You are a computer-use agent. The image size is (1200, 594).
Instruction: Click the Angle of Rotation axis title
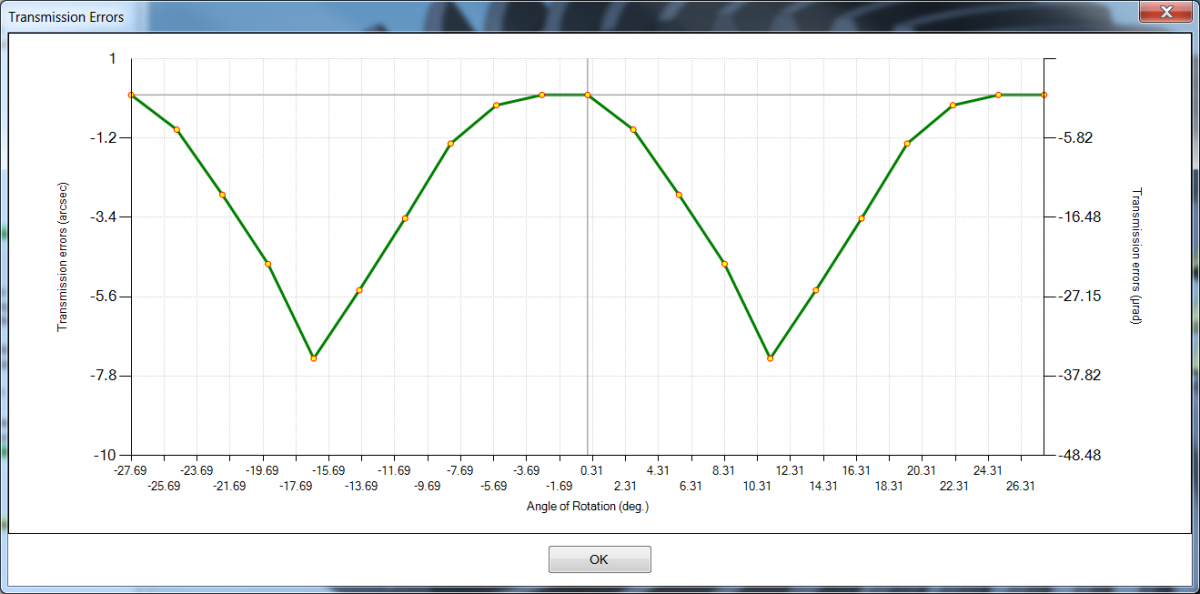(x=588, y=506)
